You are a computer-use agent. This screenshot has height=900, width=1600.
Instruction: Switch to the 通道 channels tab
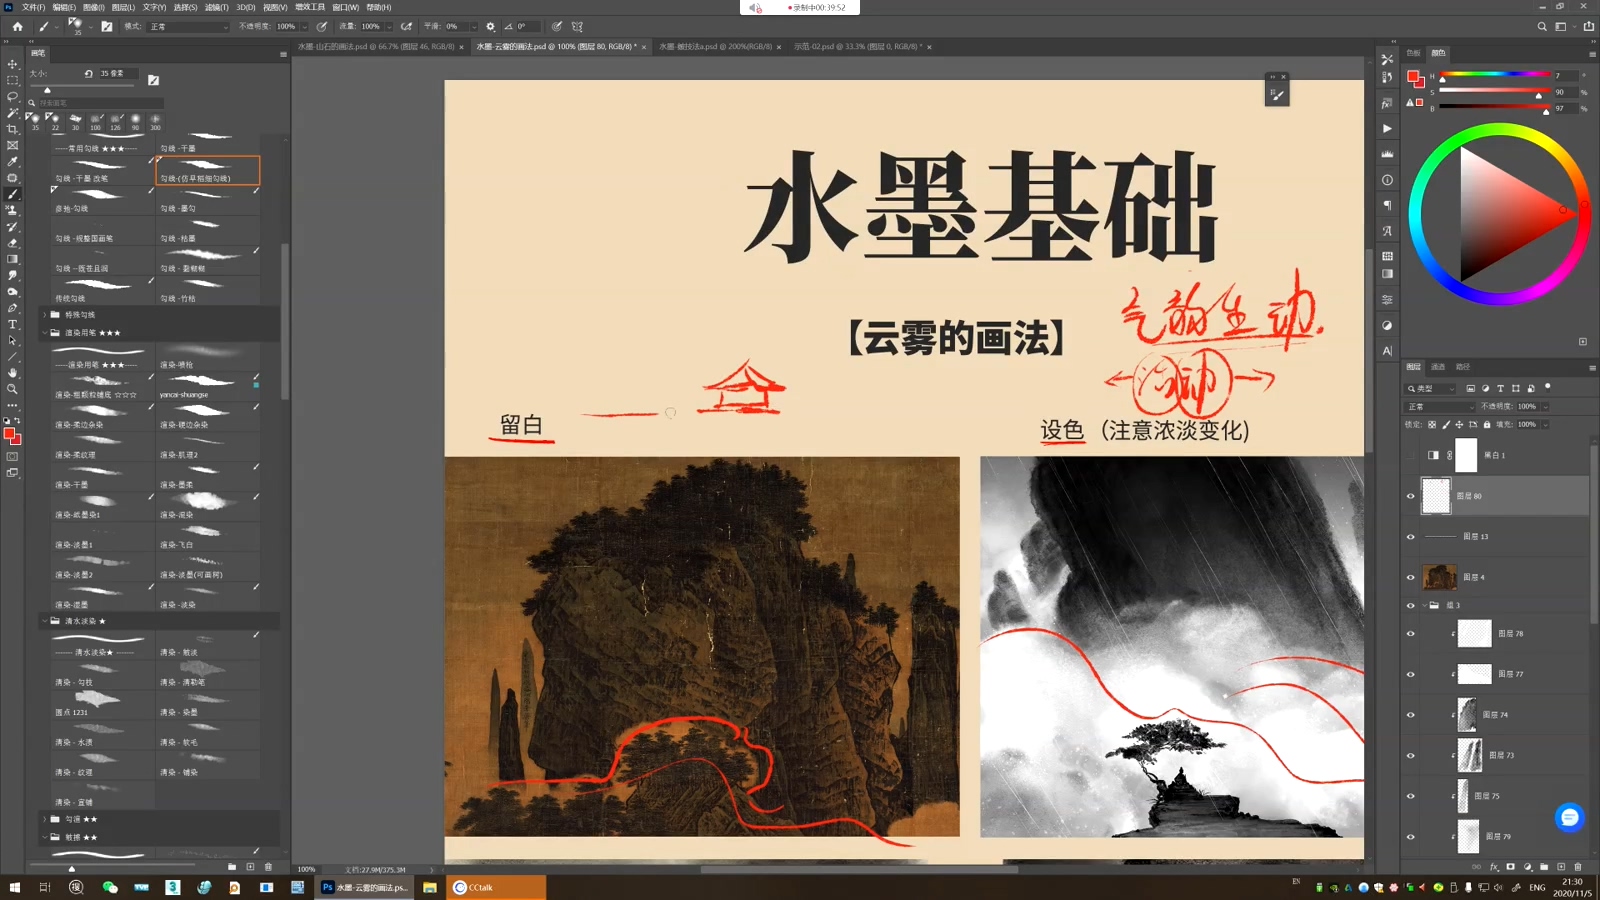[x=1438, y=367]
